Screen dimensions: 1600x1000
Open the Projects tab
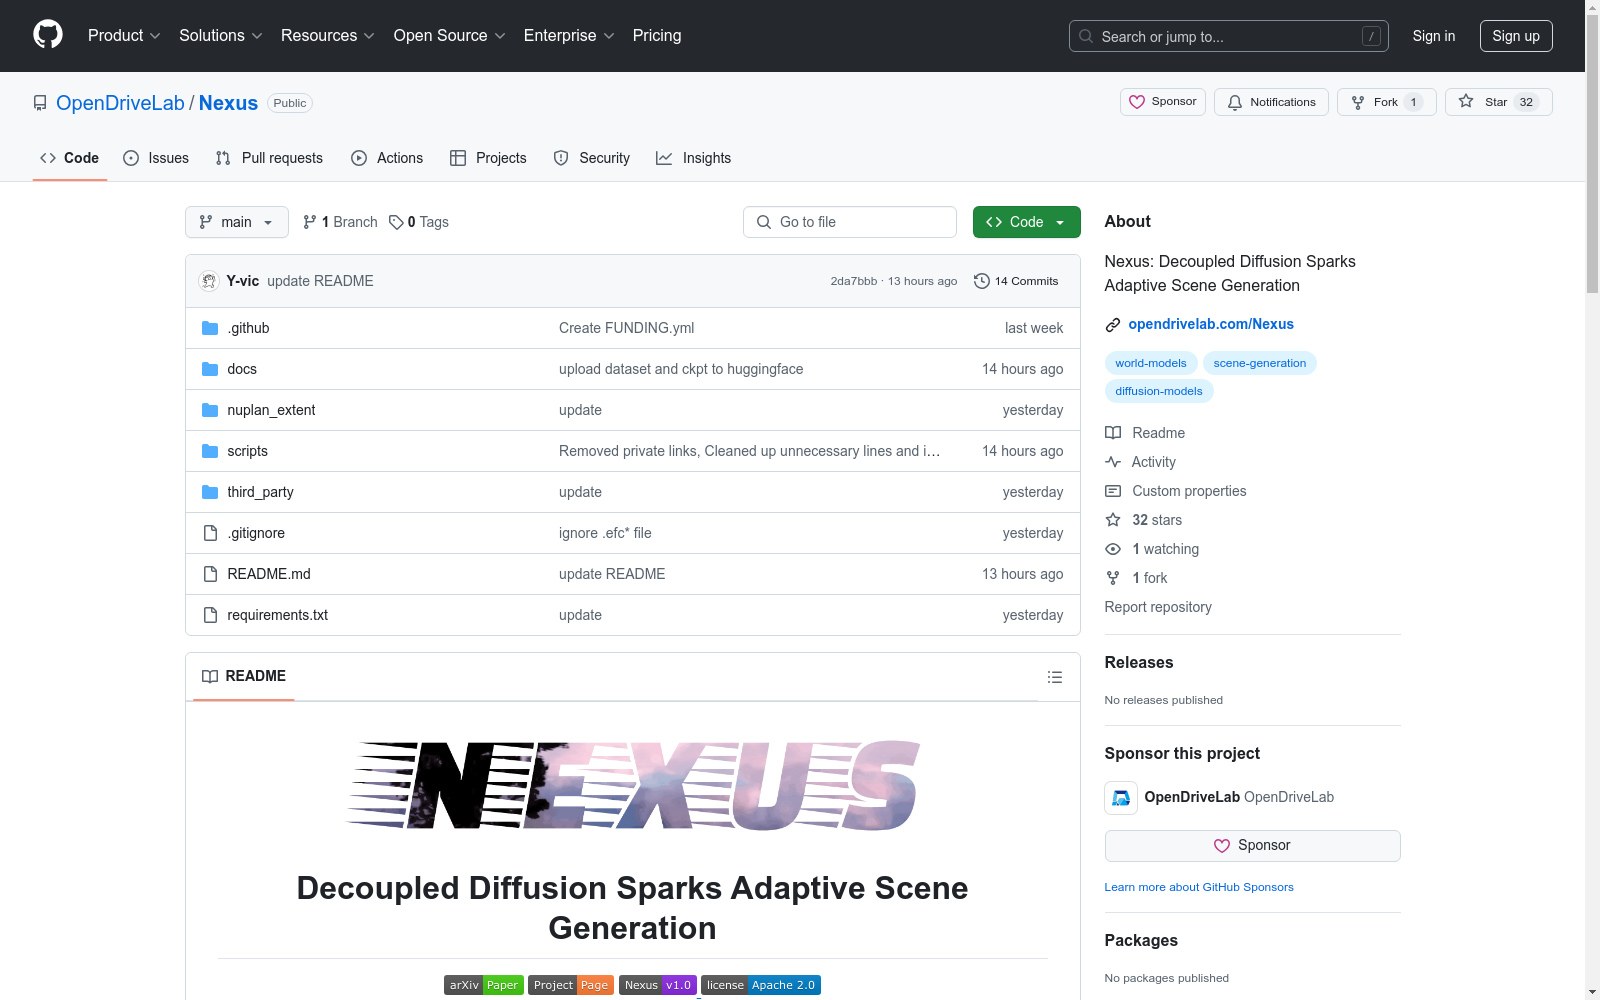pos(488,158)
